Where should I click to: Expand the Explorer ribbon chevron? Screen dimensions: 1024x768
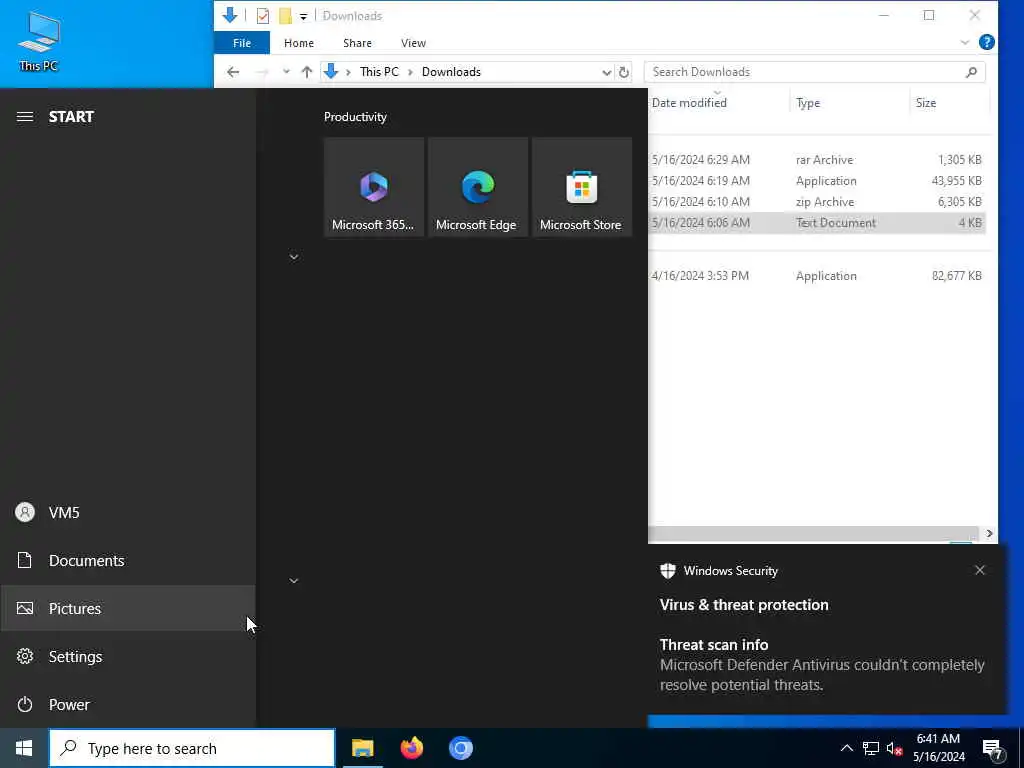[965, 42]
